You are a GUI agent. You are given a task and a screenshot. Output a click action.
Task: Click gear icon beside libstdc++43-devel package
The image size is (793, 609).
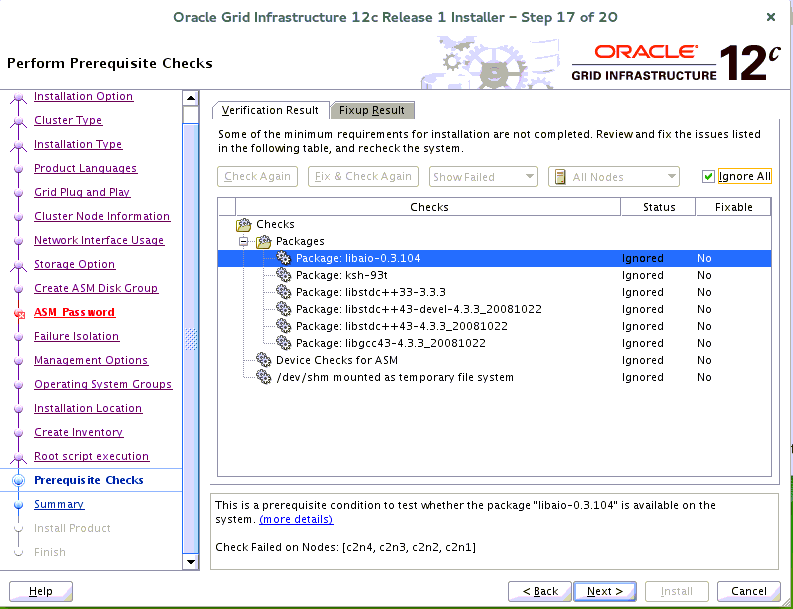(284, 309)
